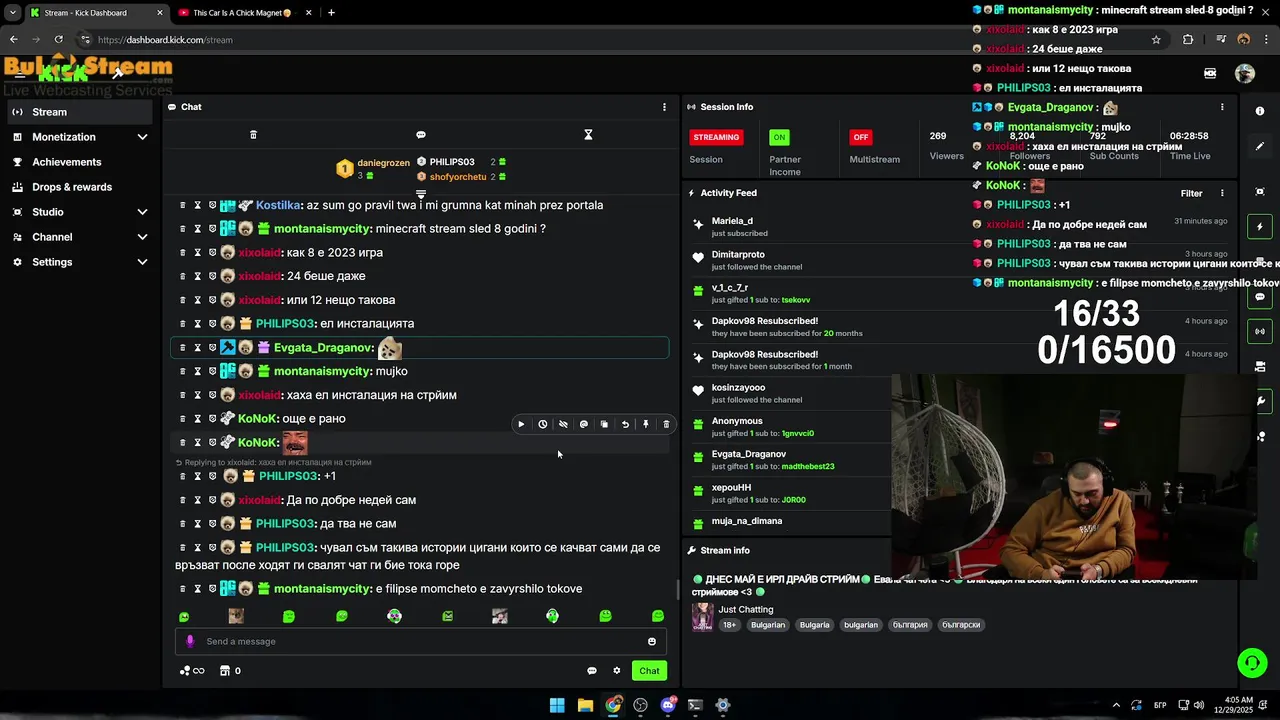Expand the Studio sidebar section
The height and width of the screenshot is (720, 1280).
80,212
